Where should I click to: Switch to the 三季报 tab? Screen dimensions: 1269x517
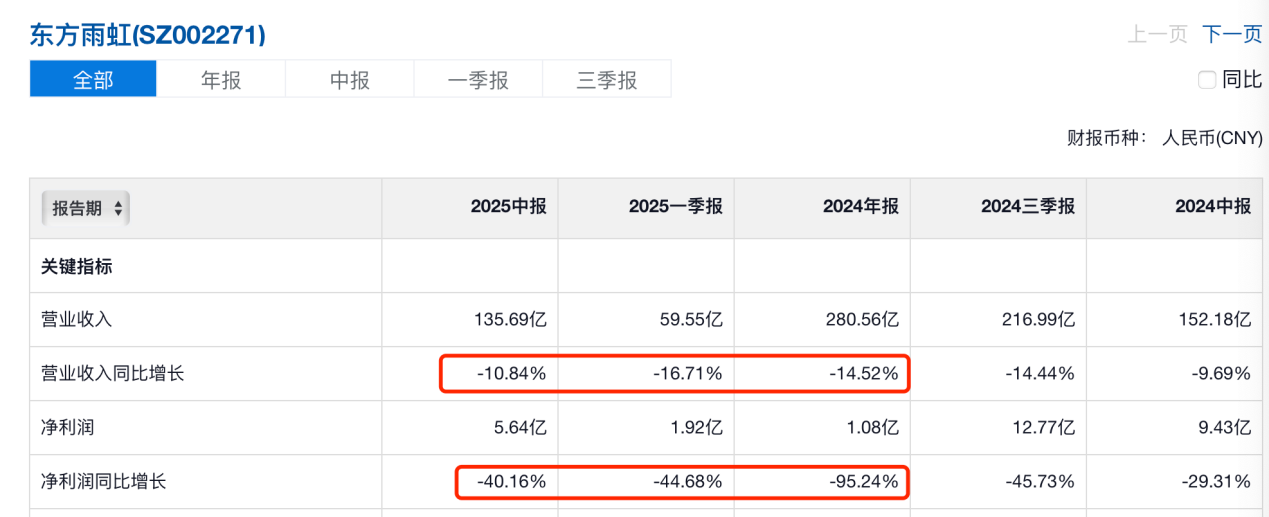click(607, 80)
